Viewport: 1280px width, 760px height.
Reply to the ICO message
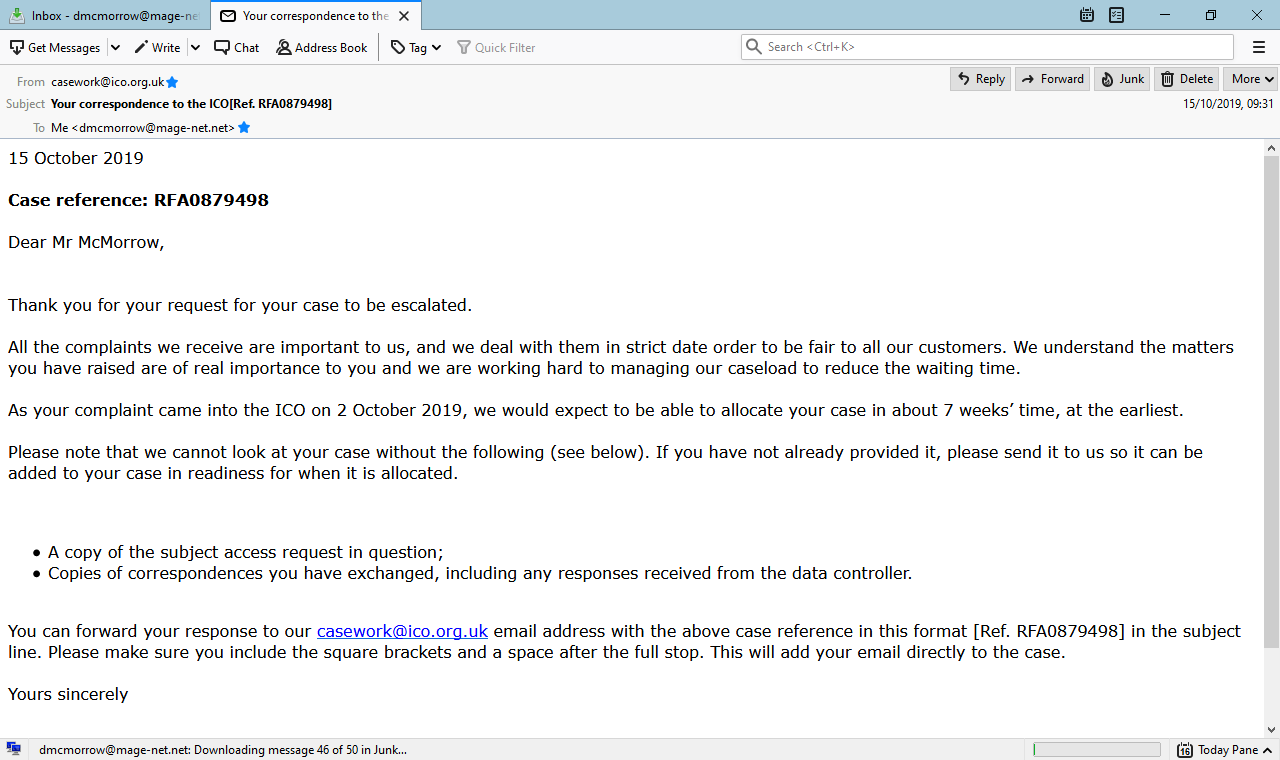[980, 79]
